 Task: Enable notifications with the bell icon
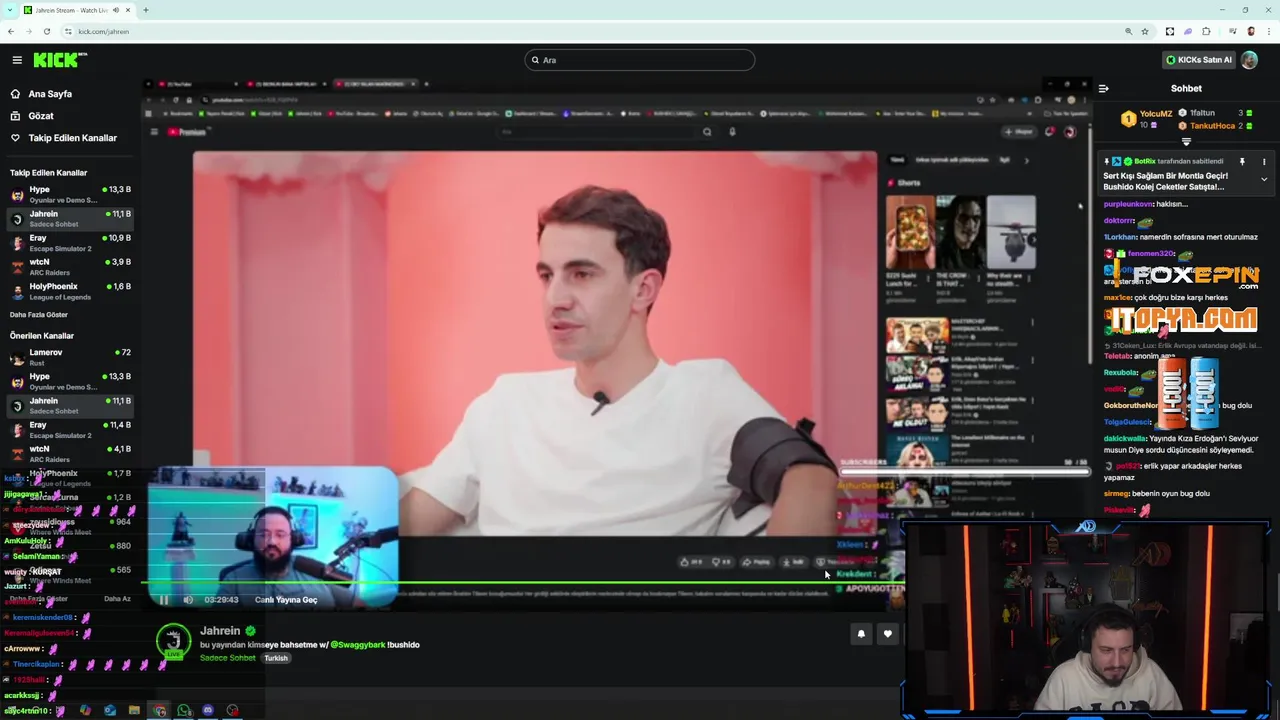pos(861,634)
